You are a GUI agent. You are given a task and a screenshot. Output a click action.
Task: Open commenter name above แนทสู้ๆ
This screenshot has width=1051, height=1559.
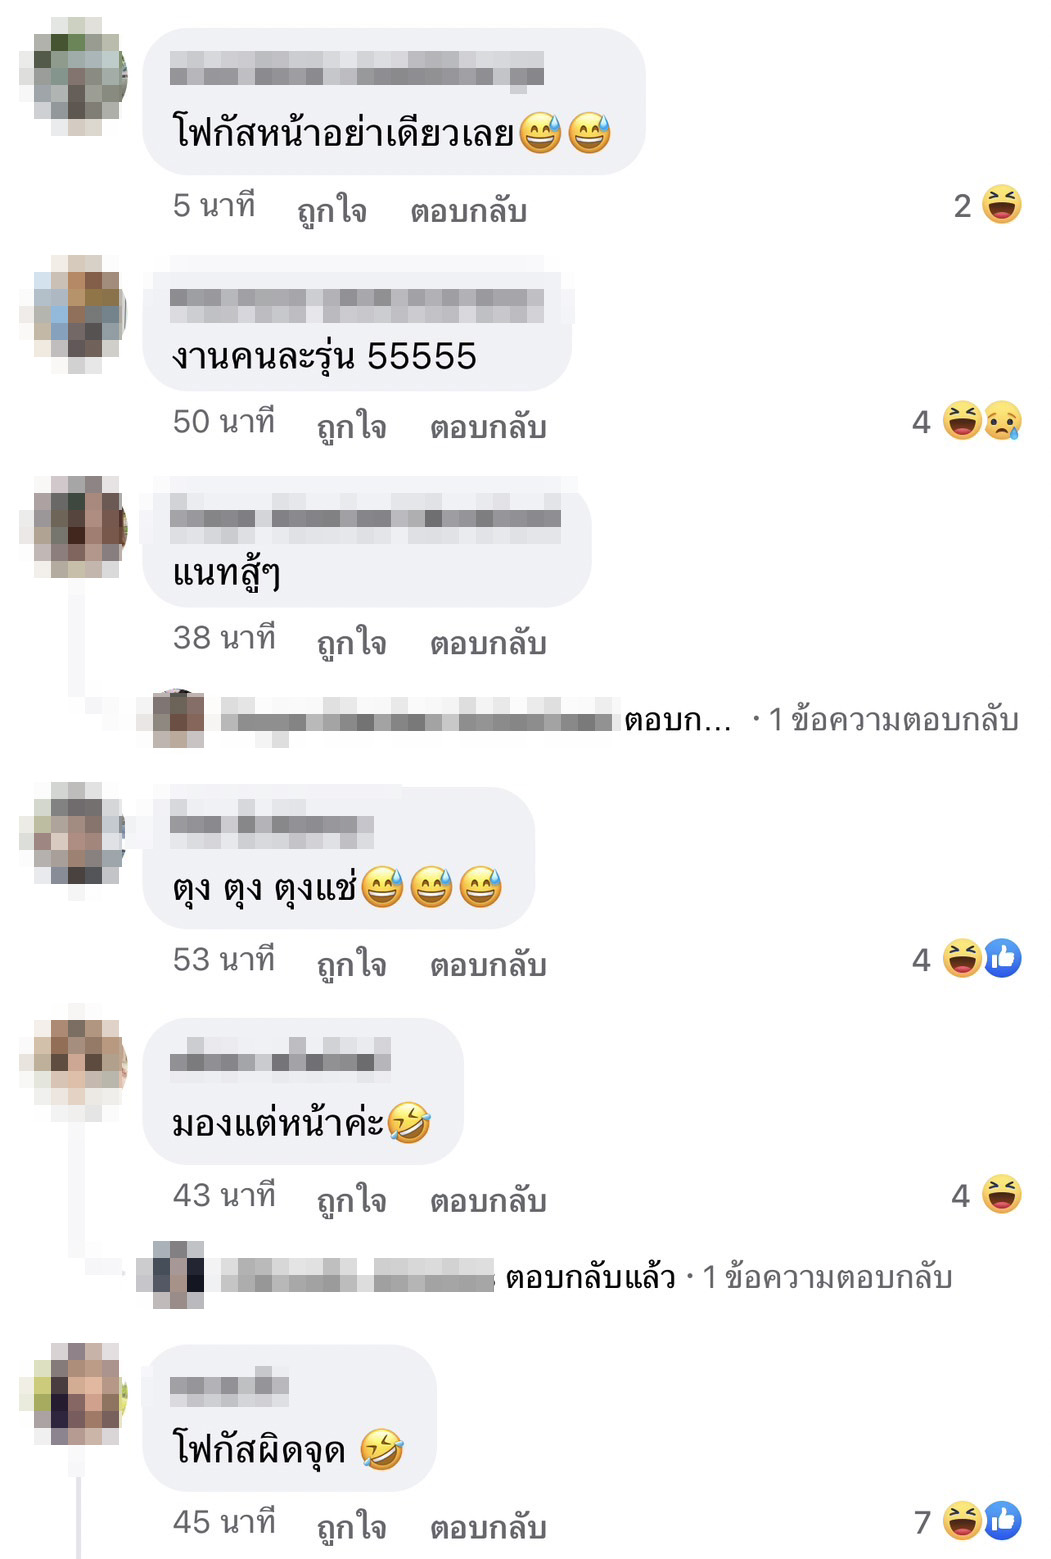click(x=365, y=518)
